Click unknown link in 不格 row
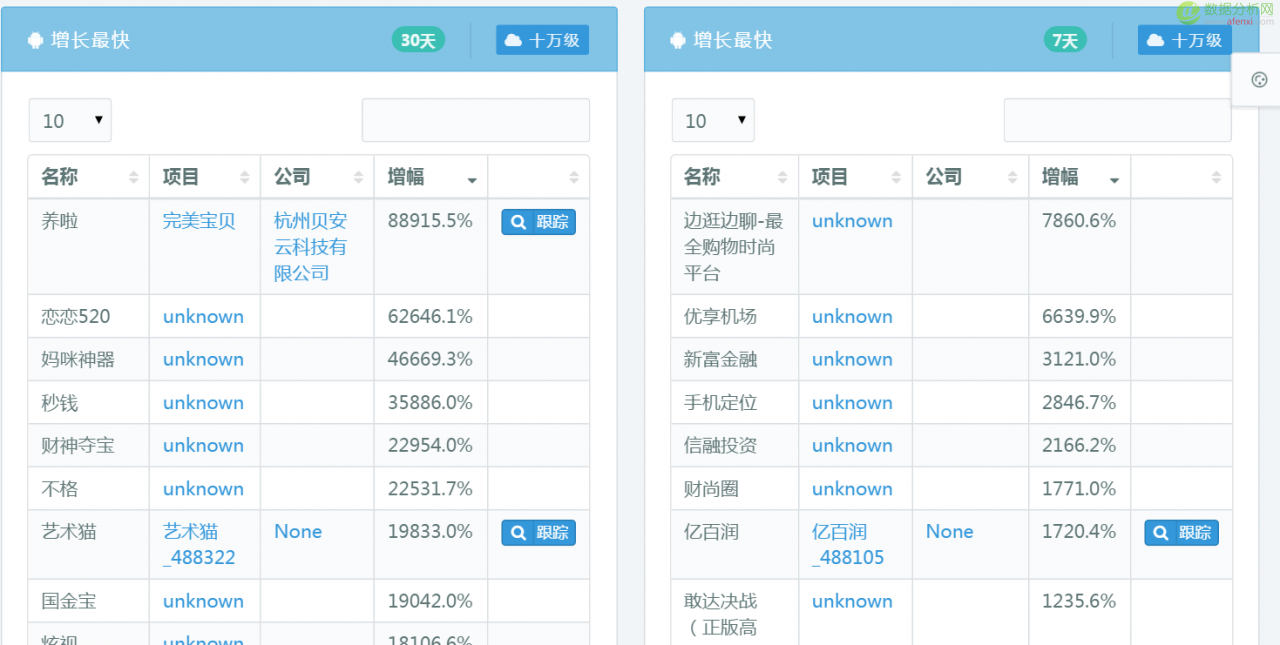The height and width of the screenshot is (645, 1280). tap(203, 489)
